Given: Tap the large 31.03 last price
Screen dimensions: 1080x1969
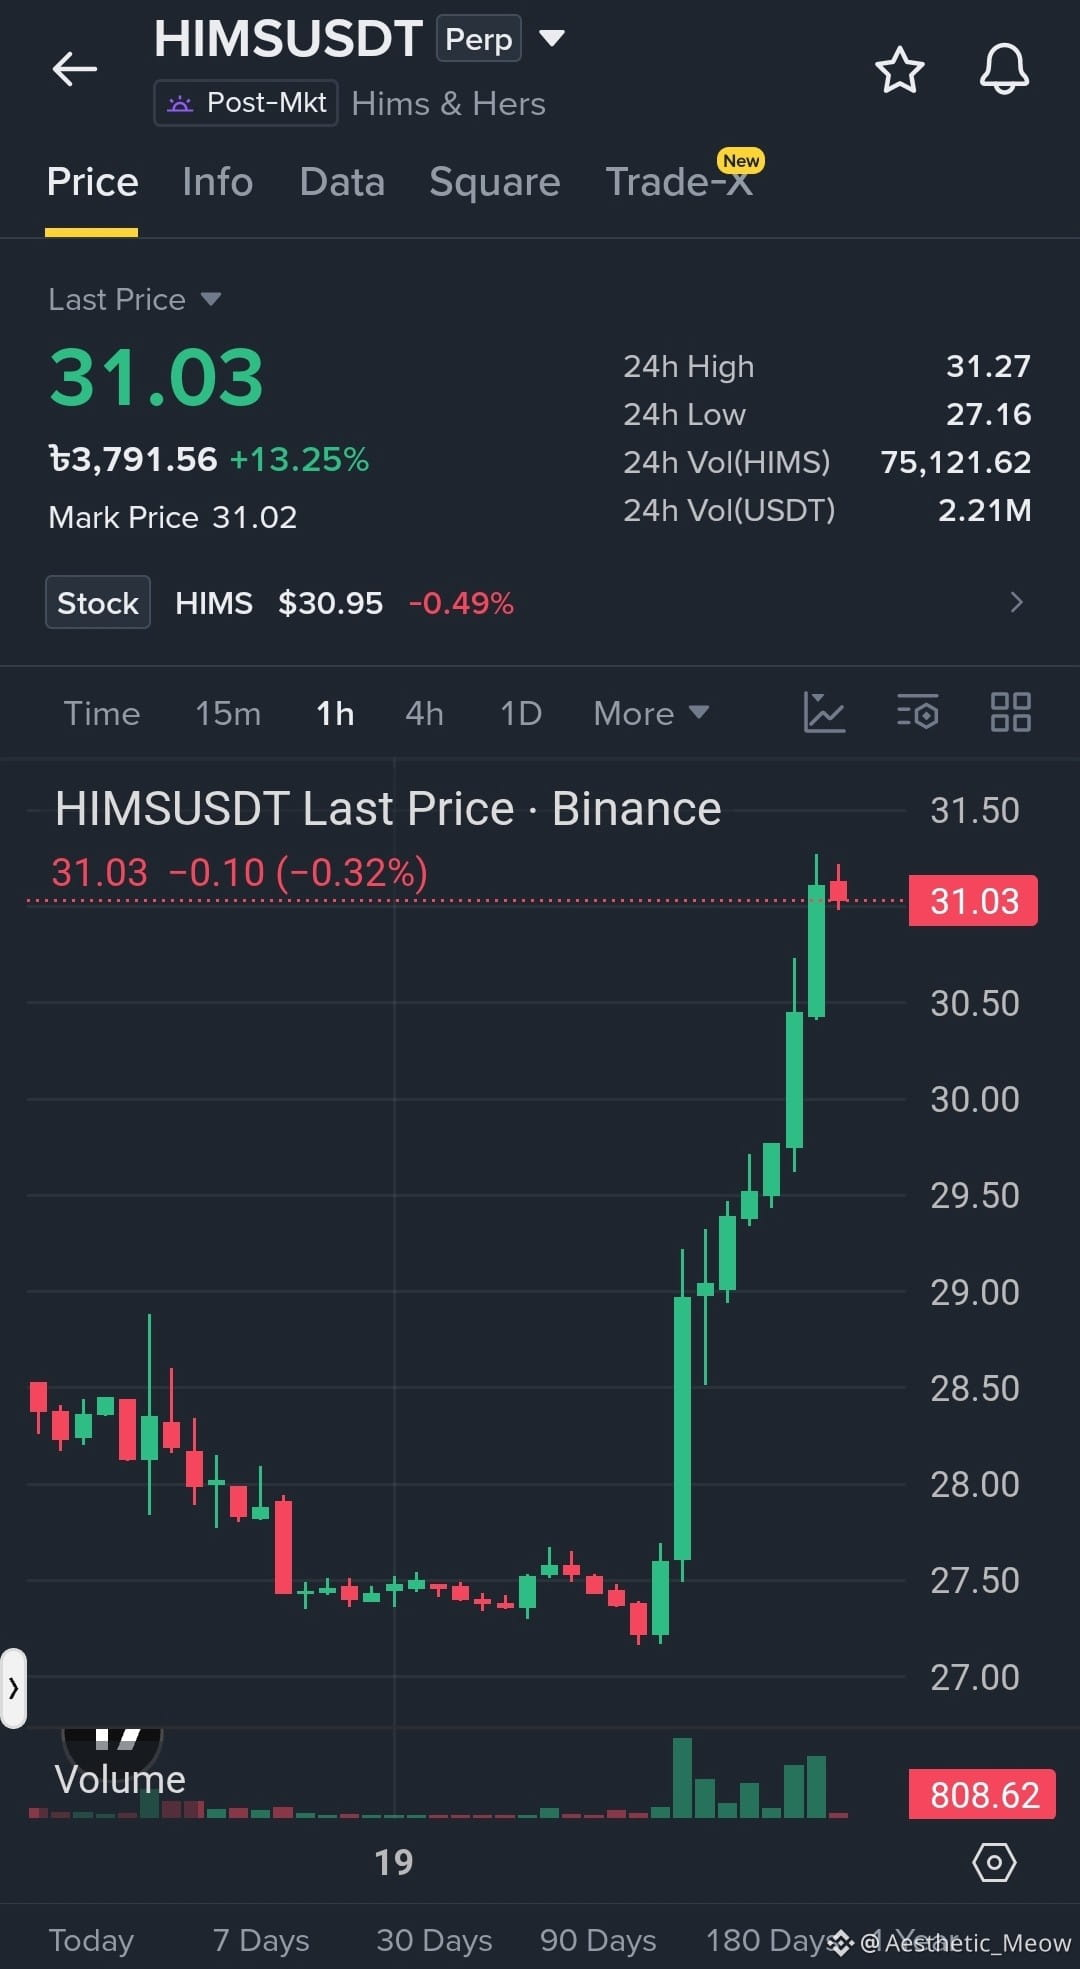Looking at the screenshot, I should tap(156, 378).
